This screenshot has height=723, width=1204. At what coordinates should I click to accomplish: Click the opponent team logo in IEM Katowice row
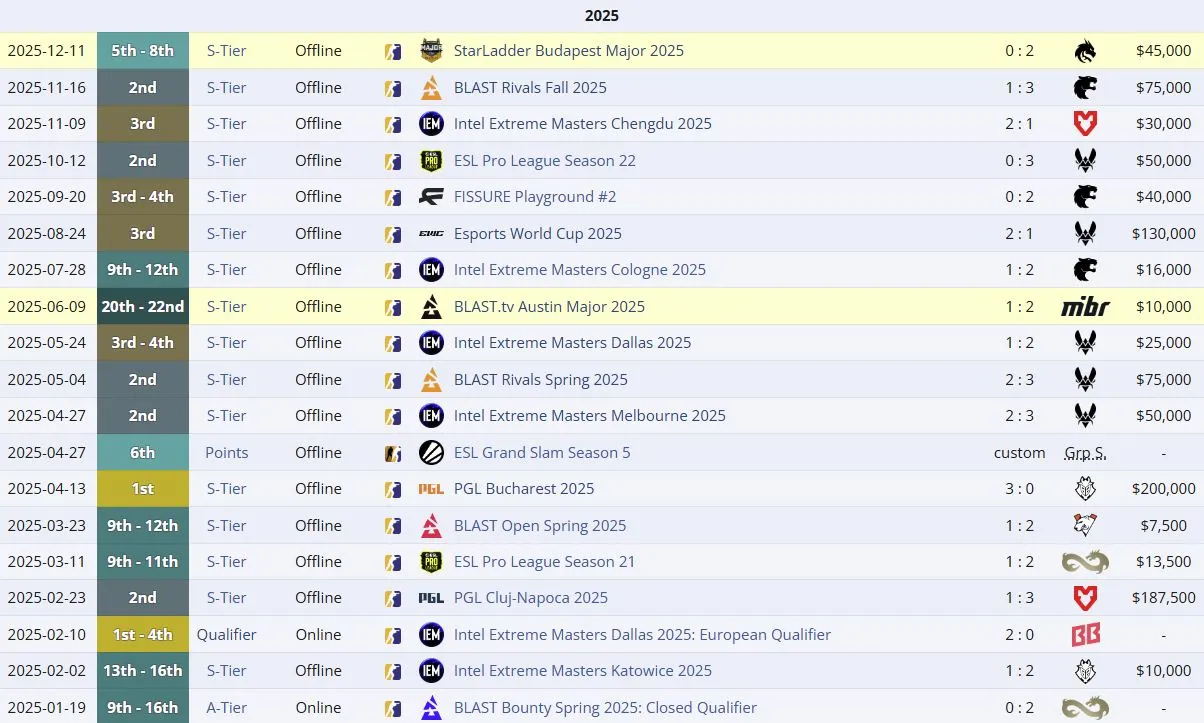point(1085,671)
